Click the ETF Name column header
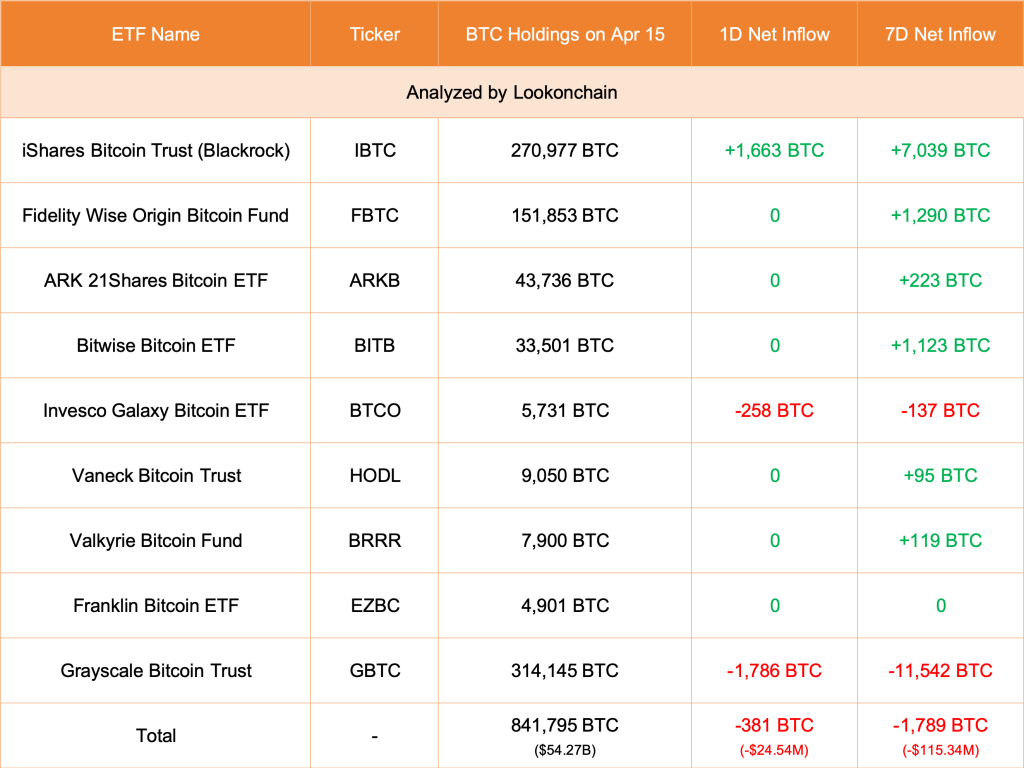This screenshot has width=1024, height=768. [155, 34]
